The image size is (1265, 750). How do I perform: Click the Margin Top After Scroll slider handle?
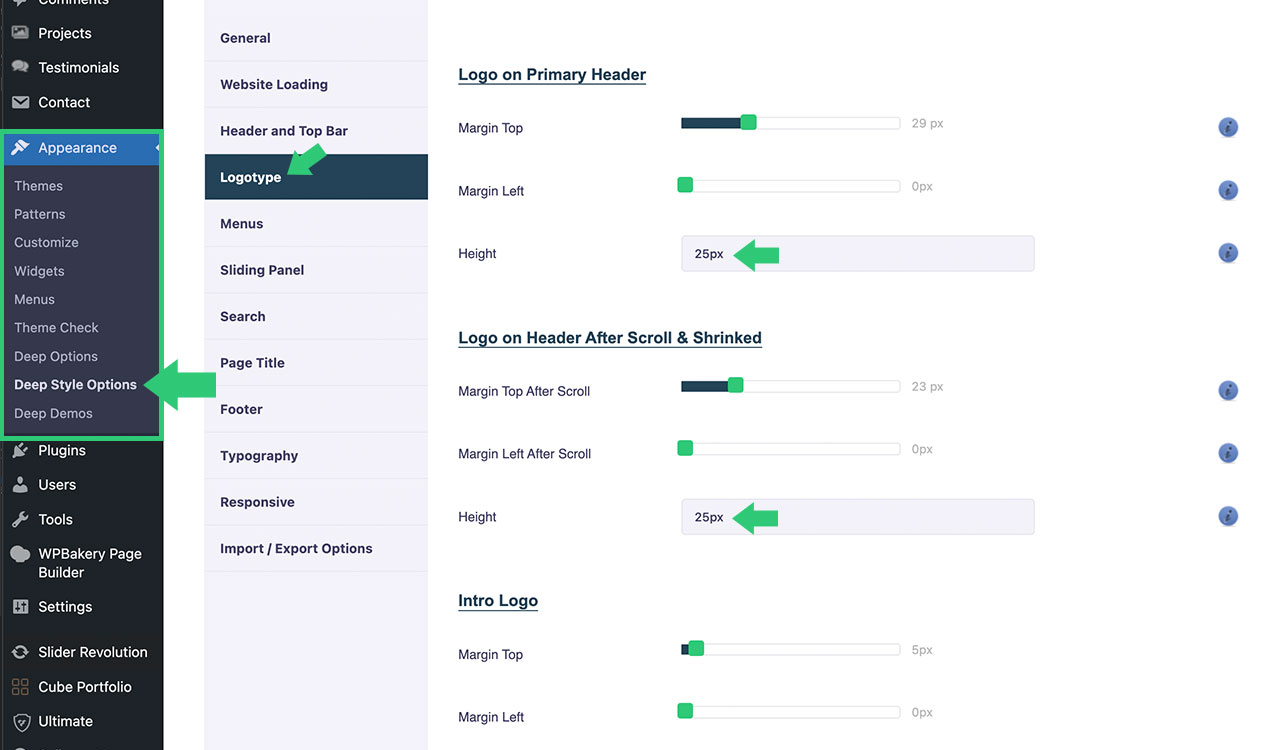735,385
